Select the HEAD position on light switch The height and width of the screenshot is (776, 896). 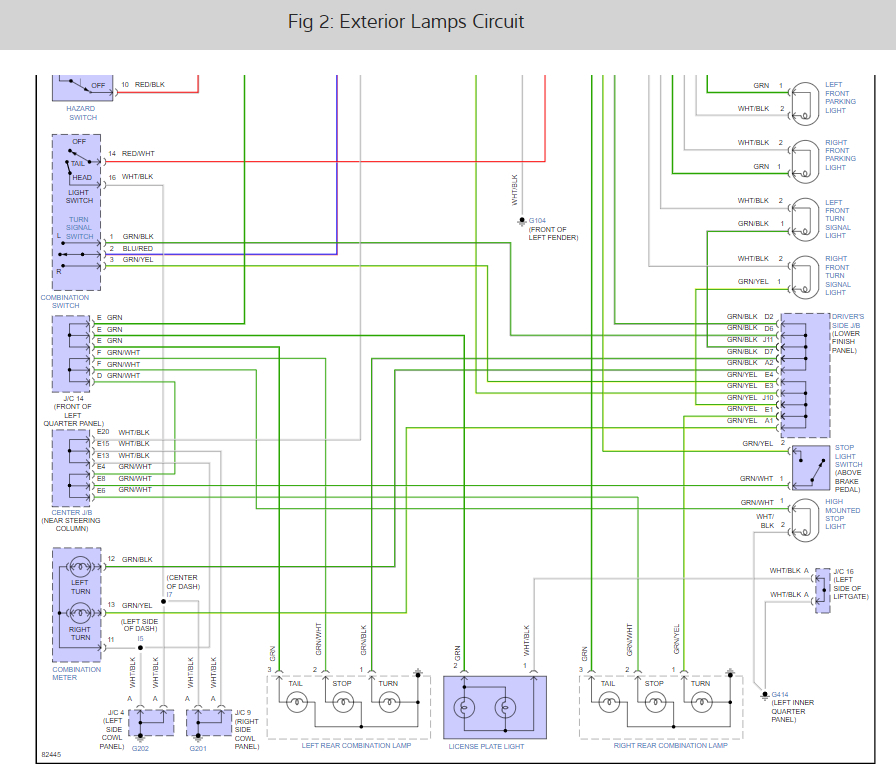click(x=82, y=178)
